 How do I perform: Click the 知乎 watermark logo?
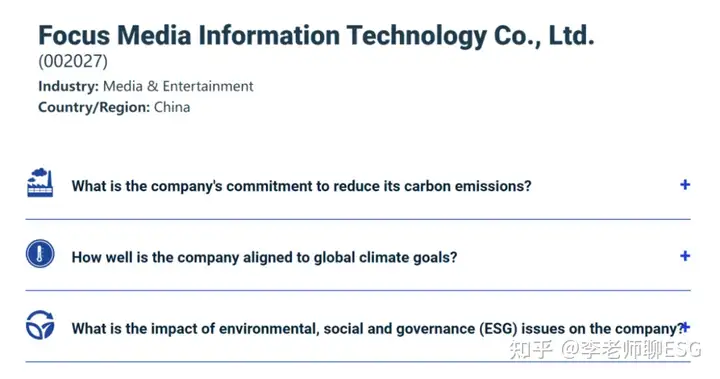point(531,350)
